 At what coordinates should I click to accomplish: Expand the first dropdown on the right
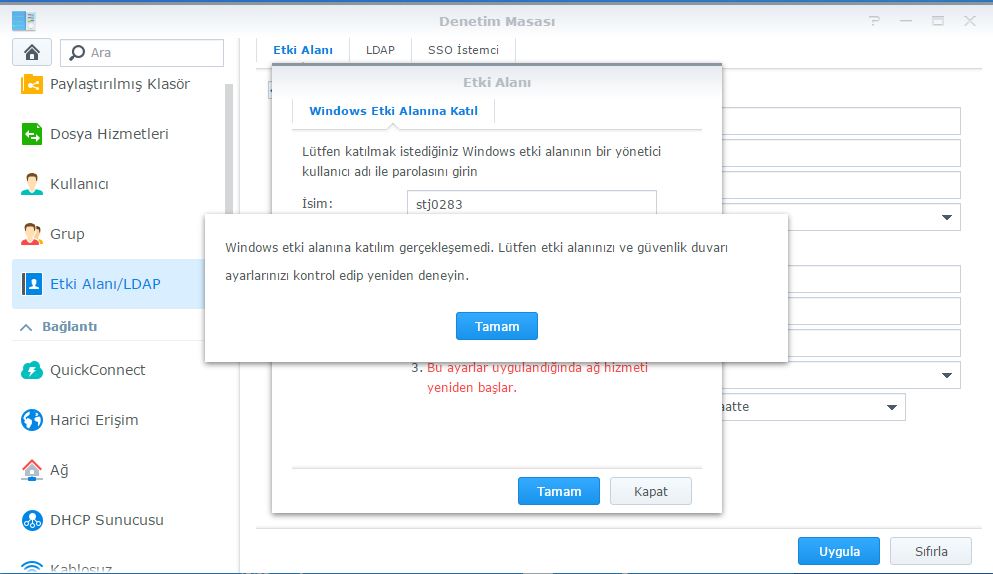pos(946,217)
